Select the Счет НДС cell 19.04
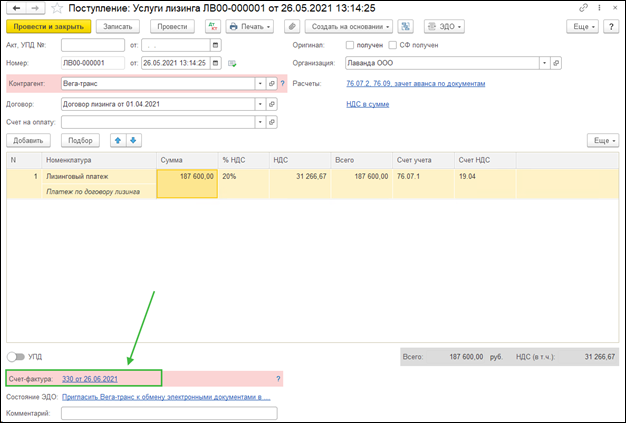Screen dimensions: 626x423 485,184
